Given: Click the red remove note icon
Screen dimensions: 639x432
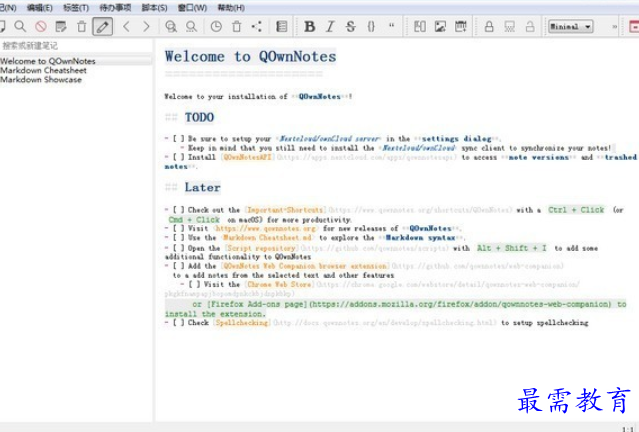Looking at the screenshot, I should [x=41, y=26].
